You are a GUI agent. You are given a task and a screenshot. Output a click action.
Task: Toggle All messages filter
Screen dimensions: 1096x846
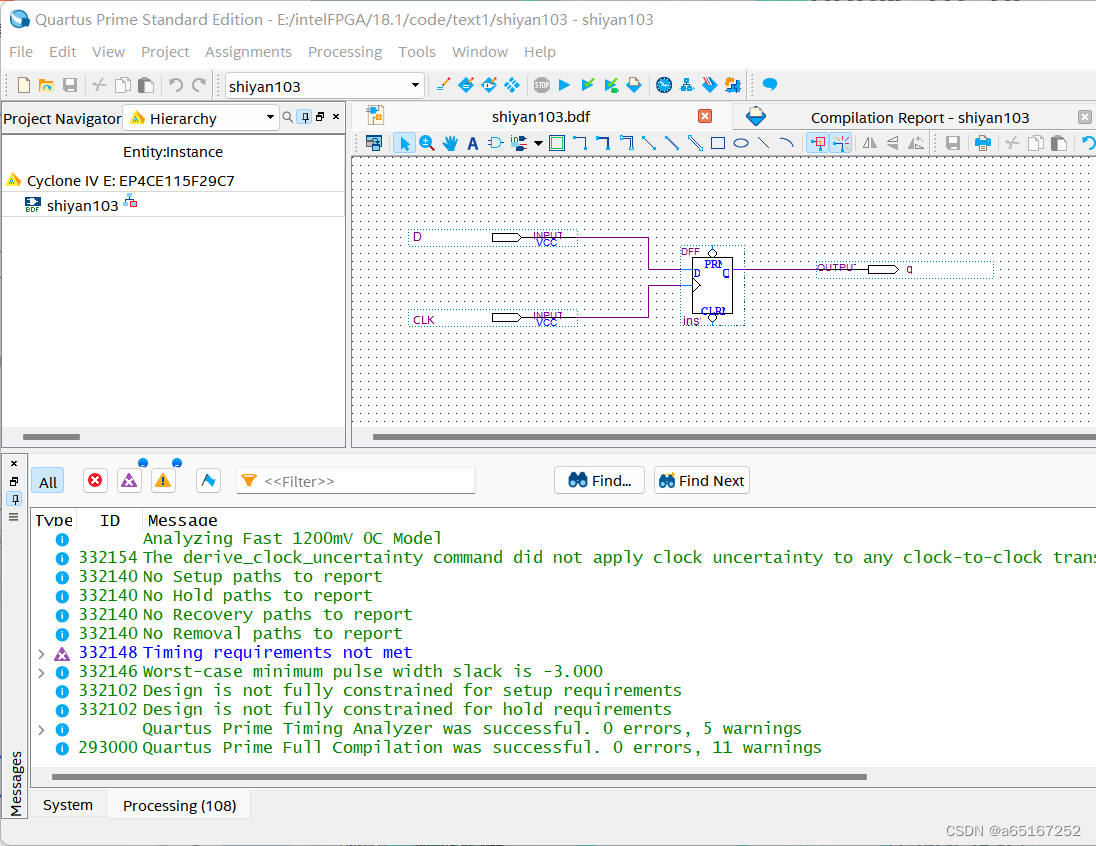[48, 482]
